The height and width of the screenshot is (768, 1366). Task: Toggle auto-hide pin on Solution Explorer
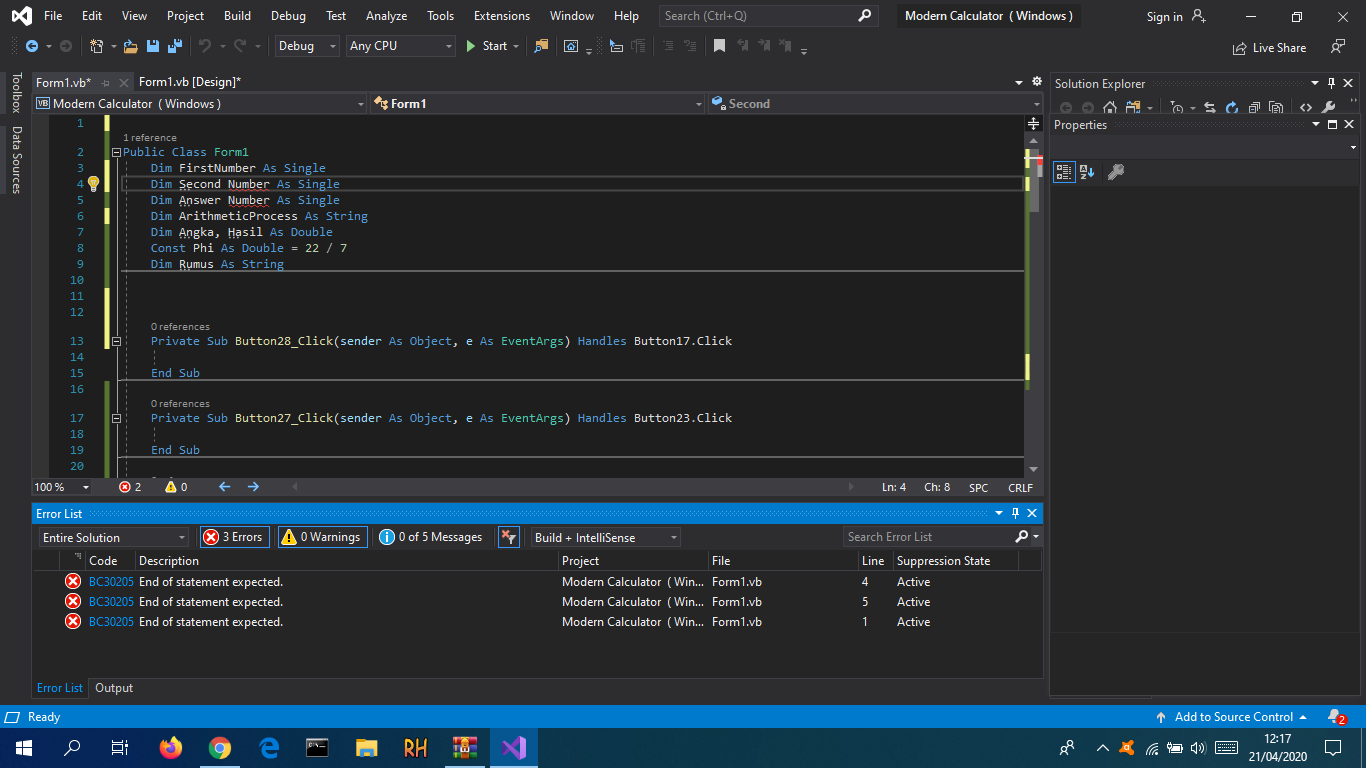click(1331, 84)
